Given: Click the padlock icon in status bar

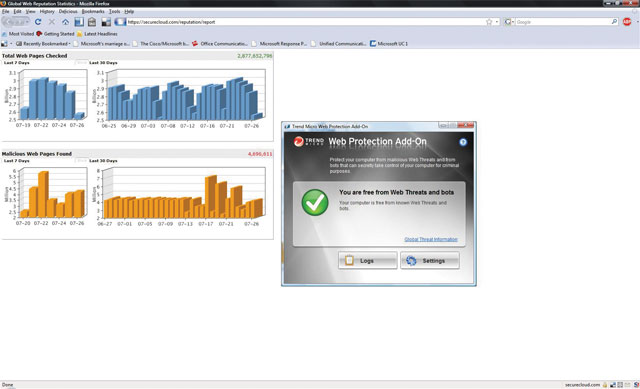Looking at the screenshot, I should 605,385.
